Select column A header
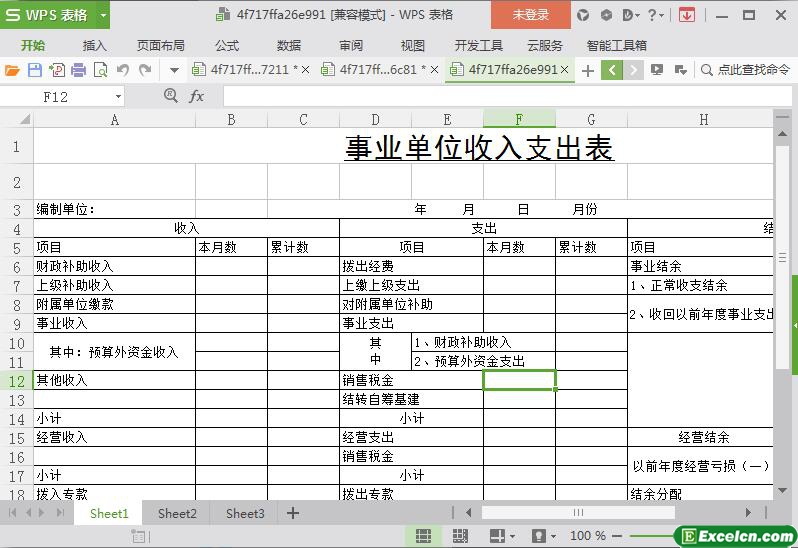The image size is (798, 548). [115, 120]
